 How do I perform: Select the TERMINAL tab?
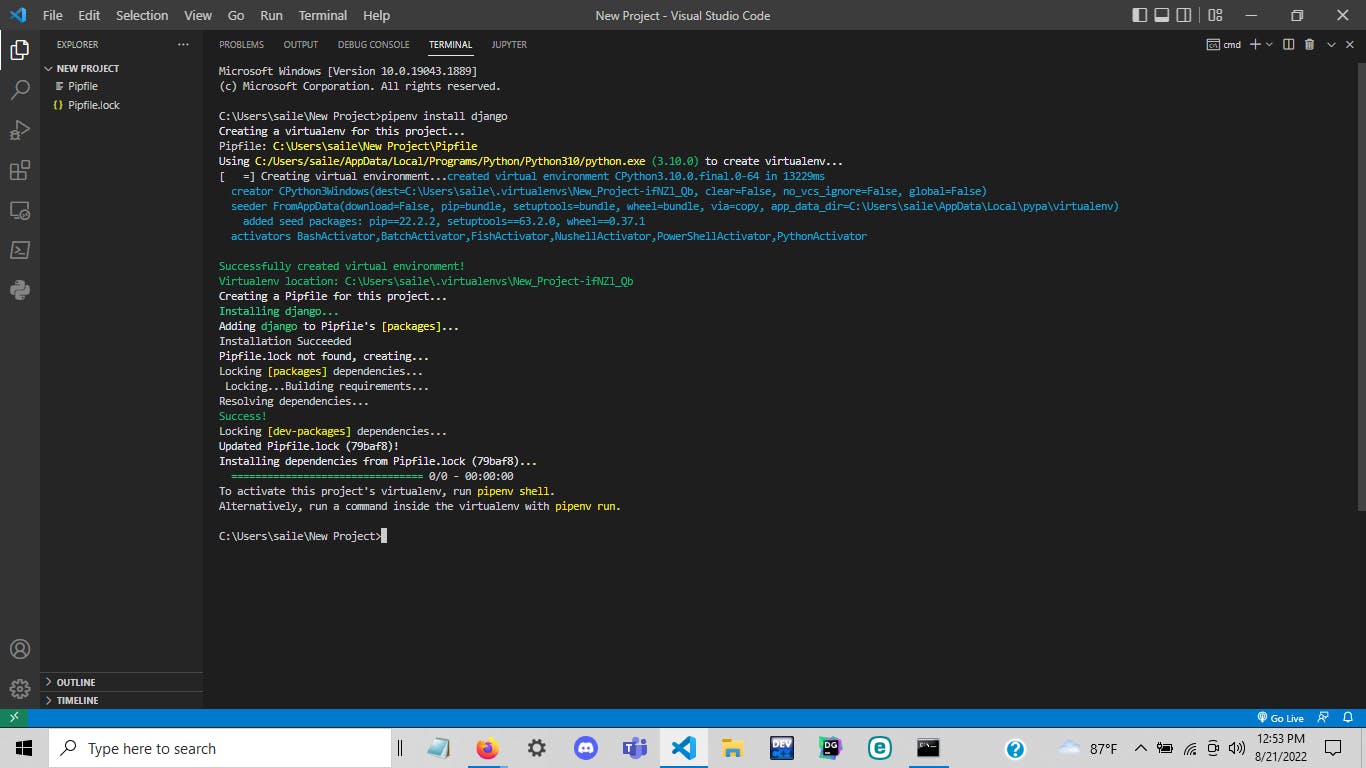(450, 45)
